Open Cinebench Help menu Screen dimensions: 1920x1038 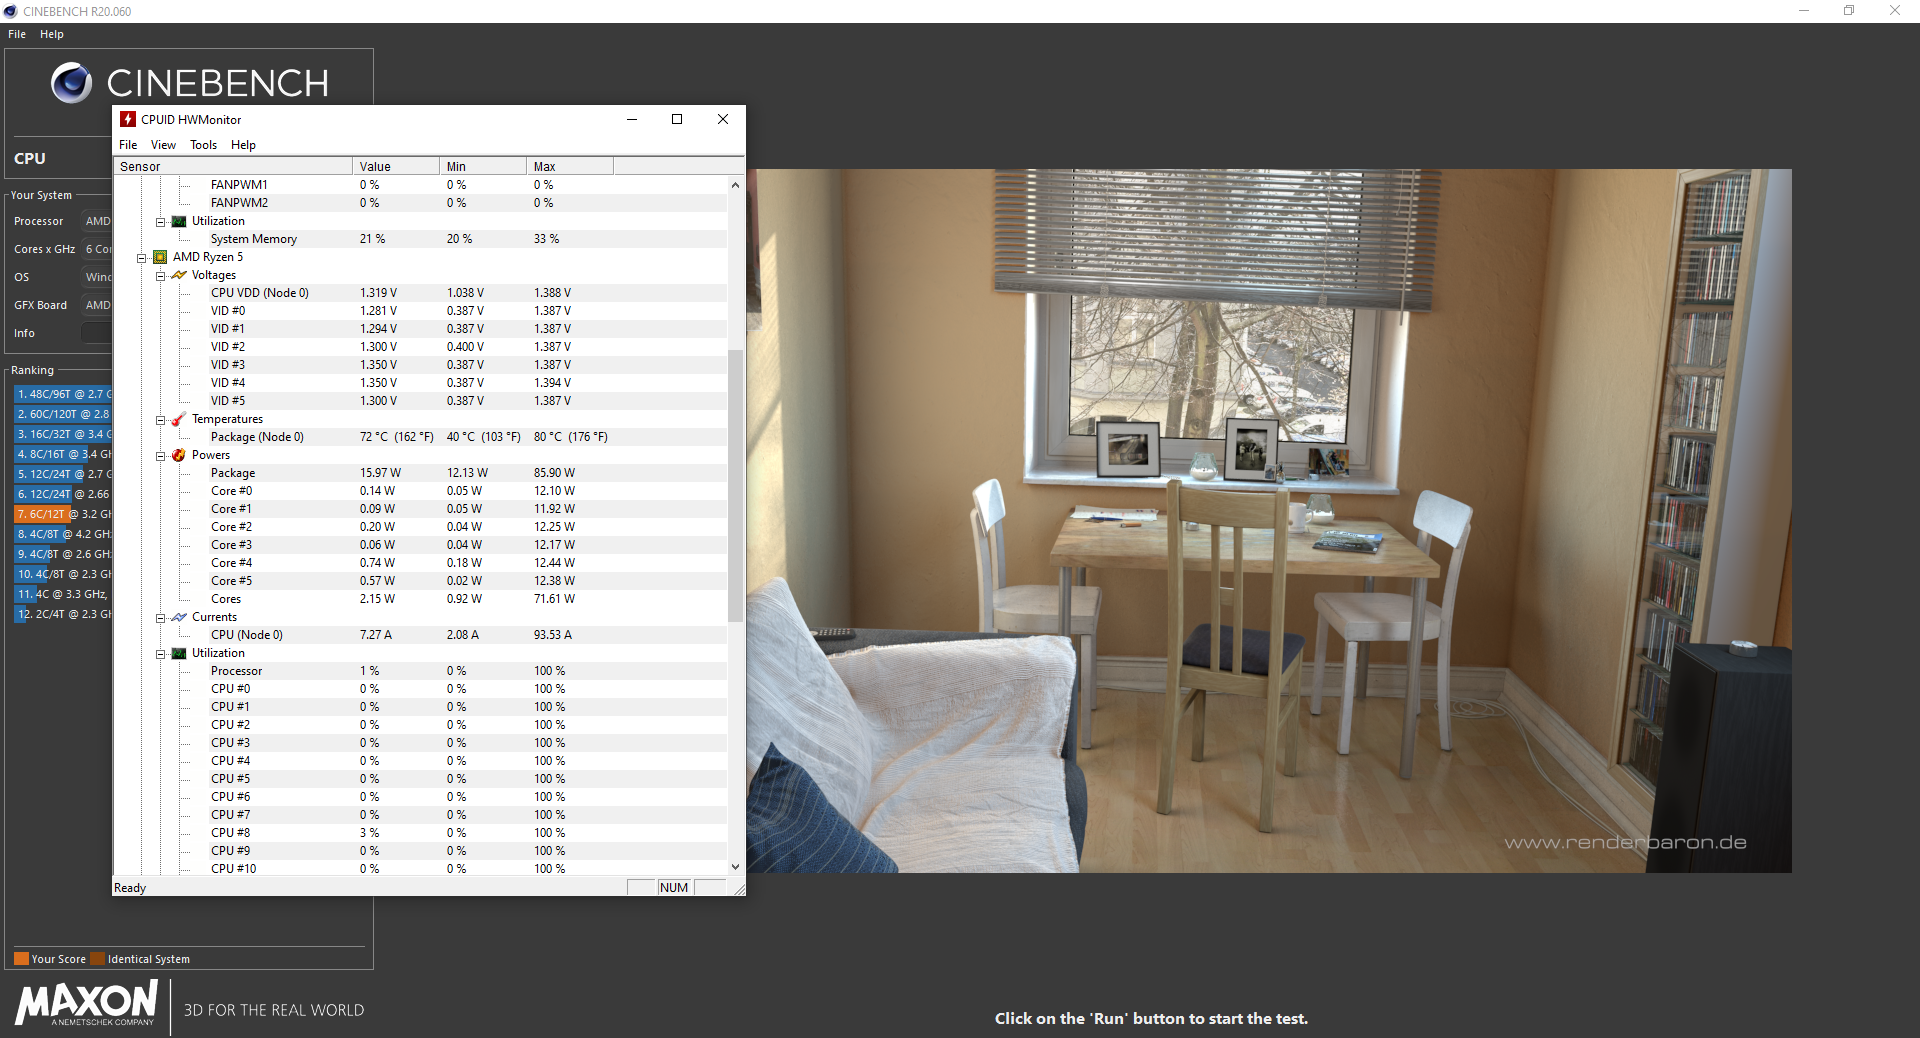pos(52,34)
